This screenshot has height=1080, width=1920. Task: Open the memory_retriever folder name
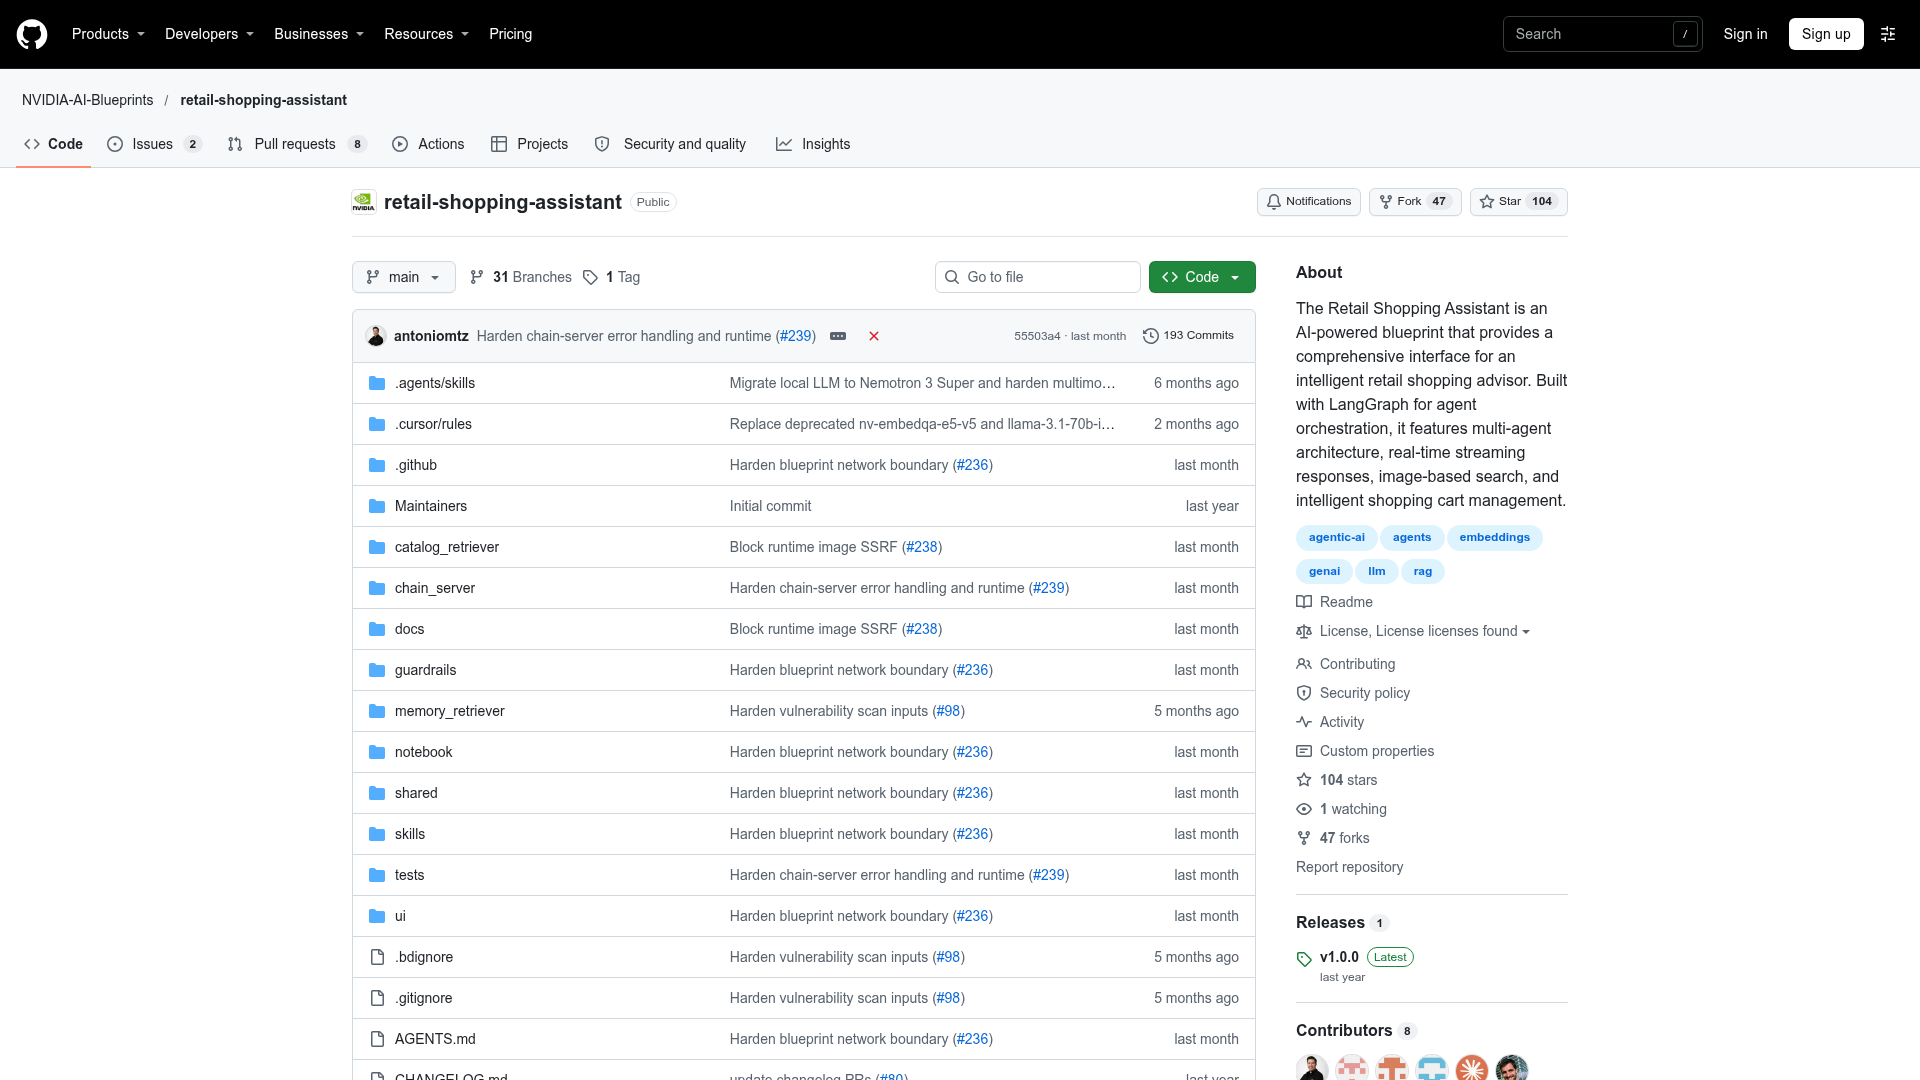pyautogui.click(x=449, y=711)
